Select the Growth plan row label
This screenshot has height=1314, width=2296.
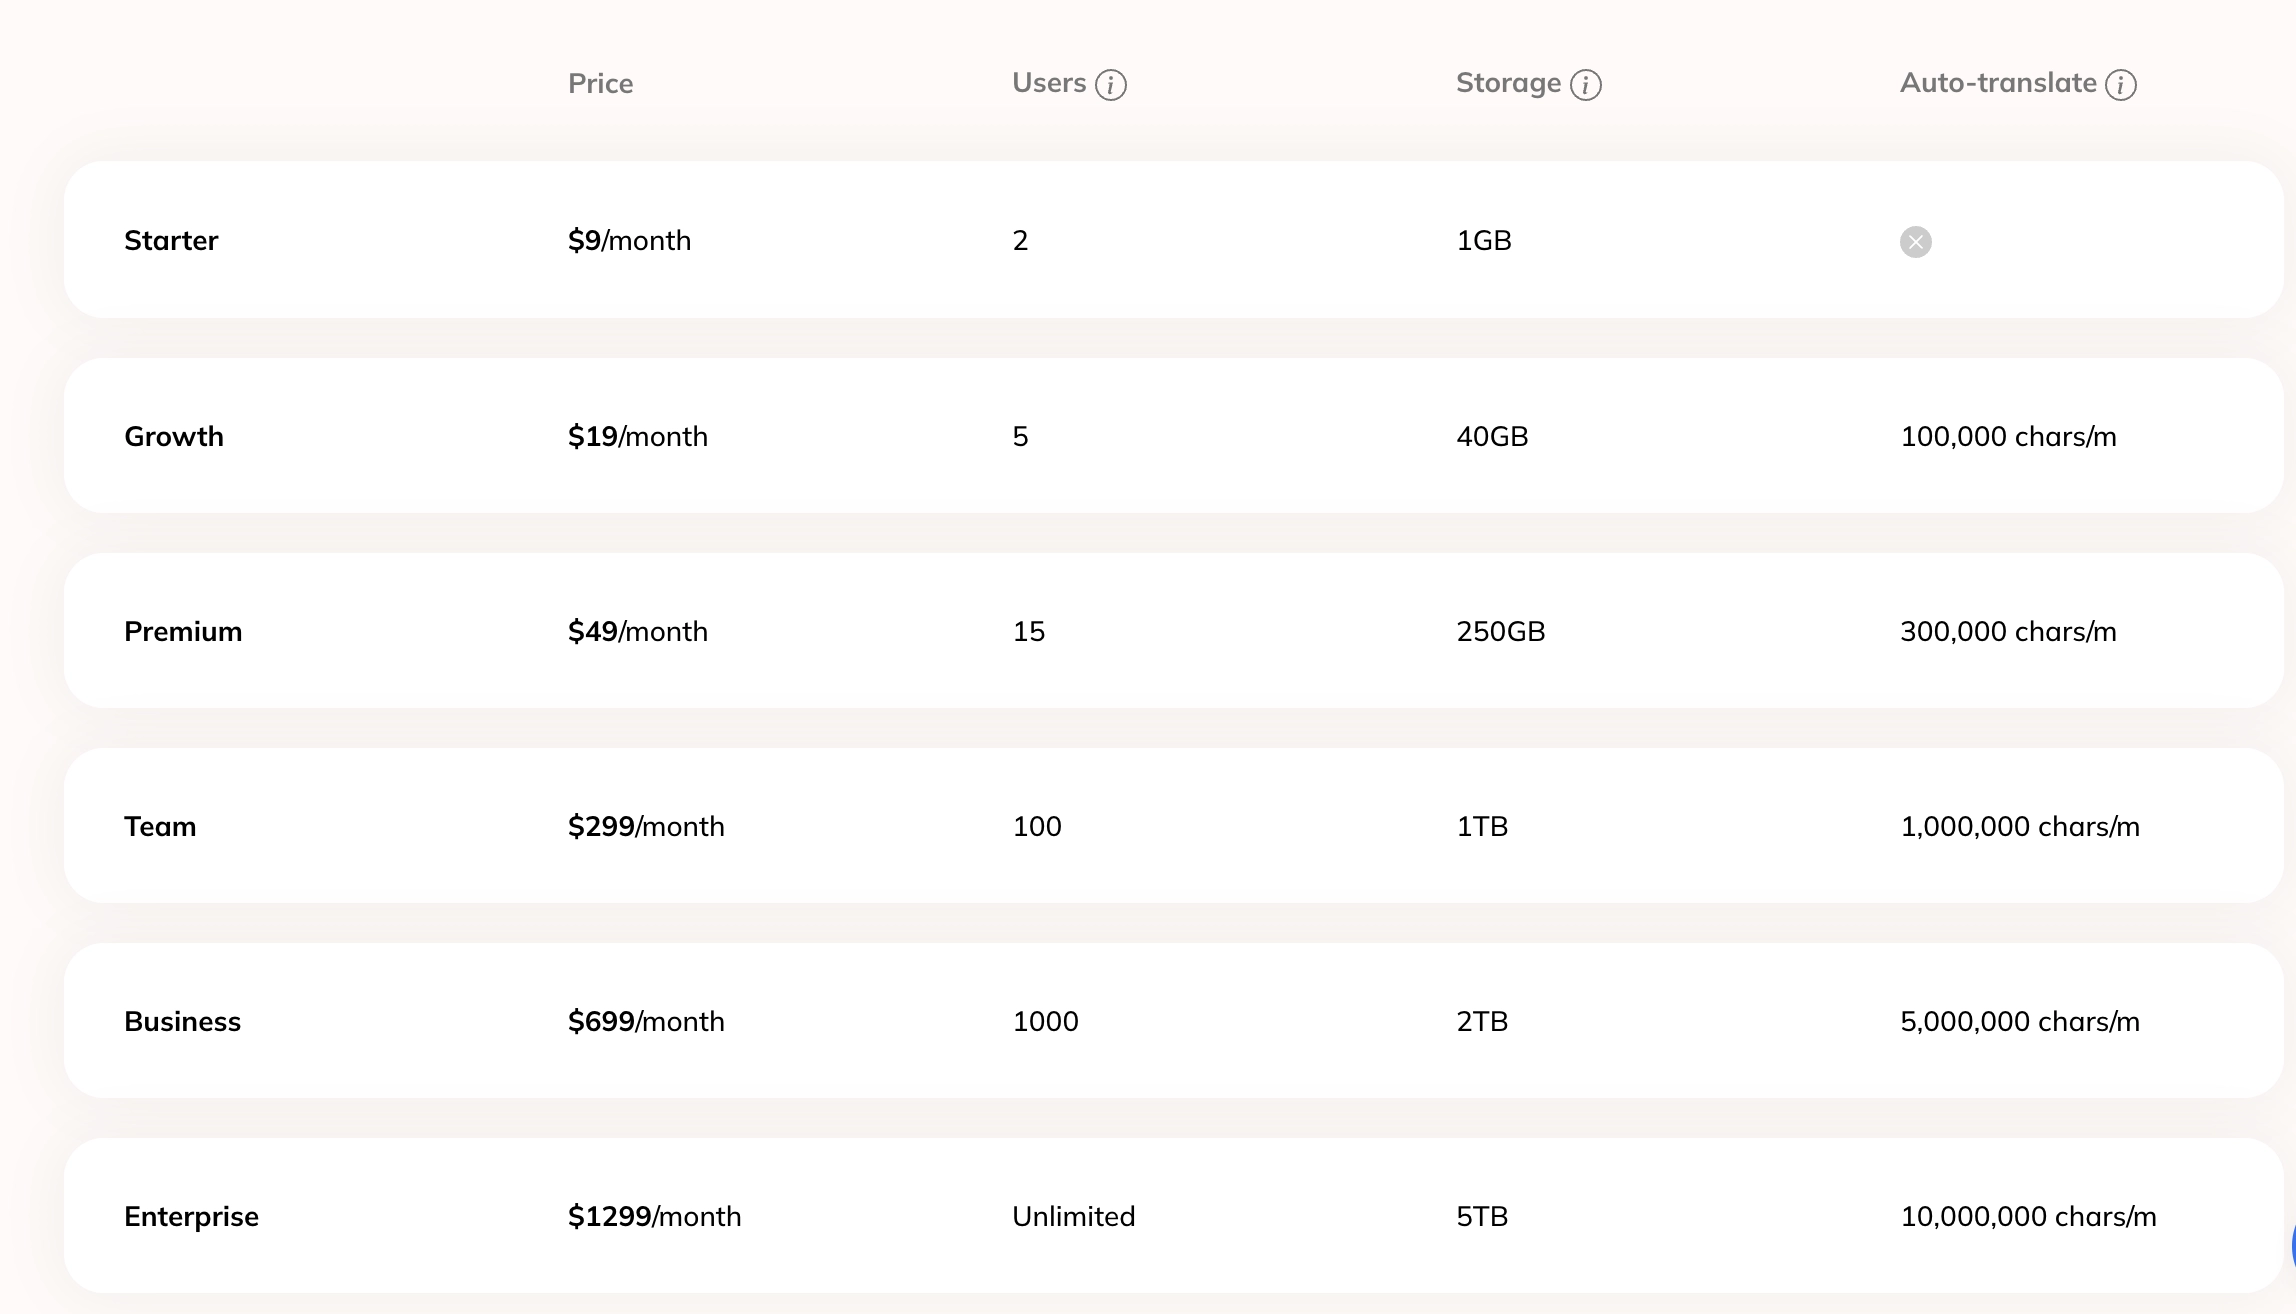pyautogui.click(x=174, y=436)
